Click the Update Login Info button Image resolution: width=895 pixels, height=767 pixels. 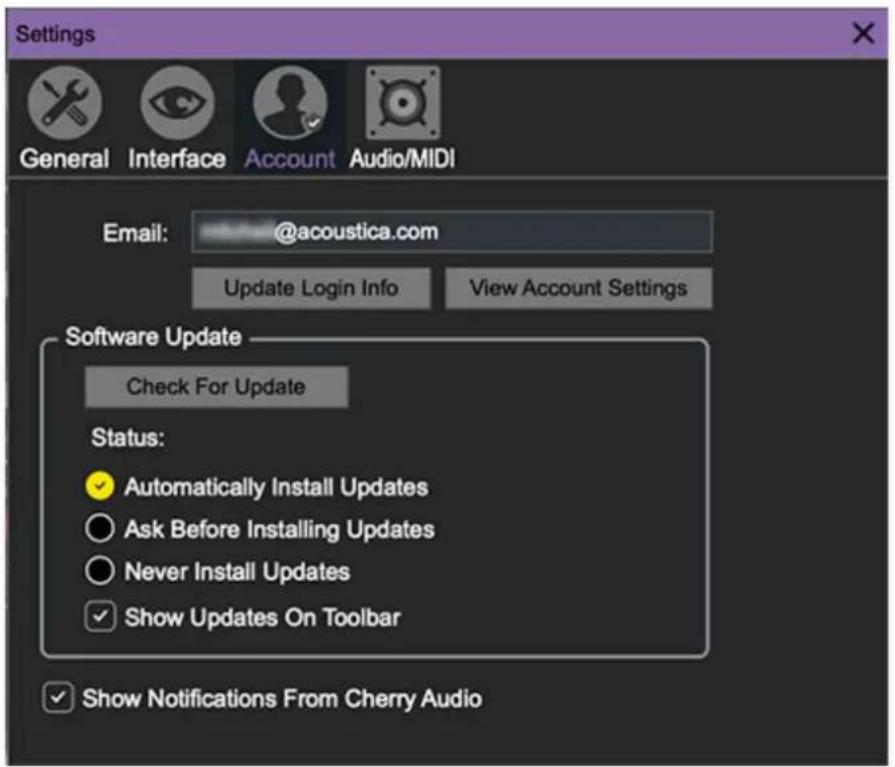(311, 288)
